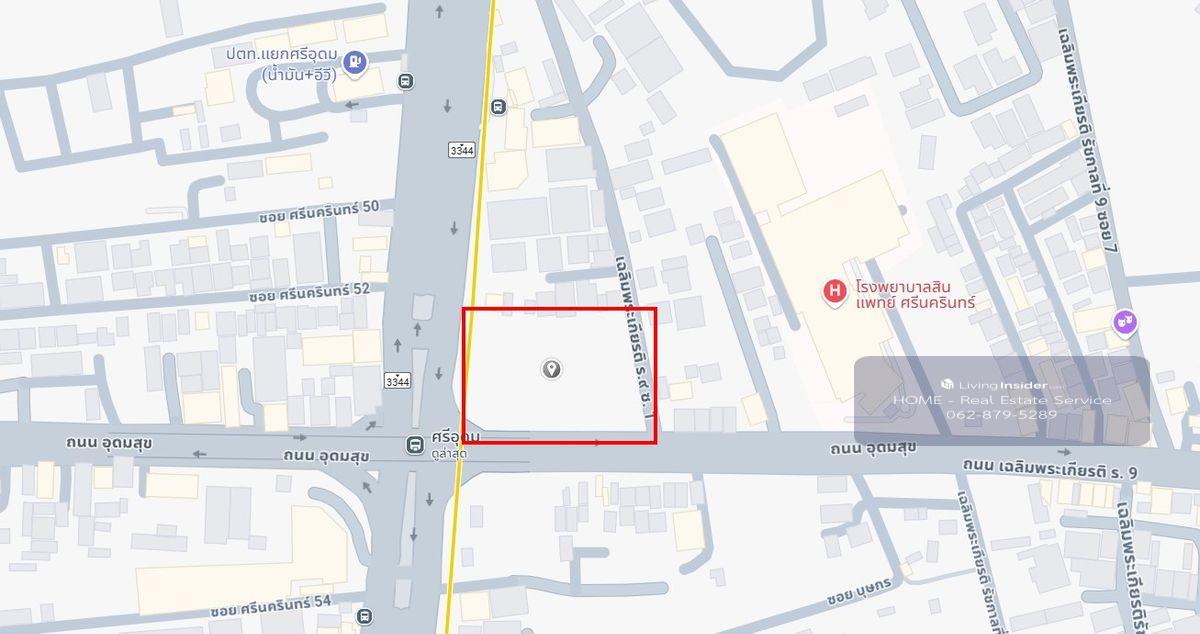Click the phone number 062-879-5289

click(x=1001, y=414)
